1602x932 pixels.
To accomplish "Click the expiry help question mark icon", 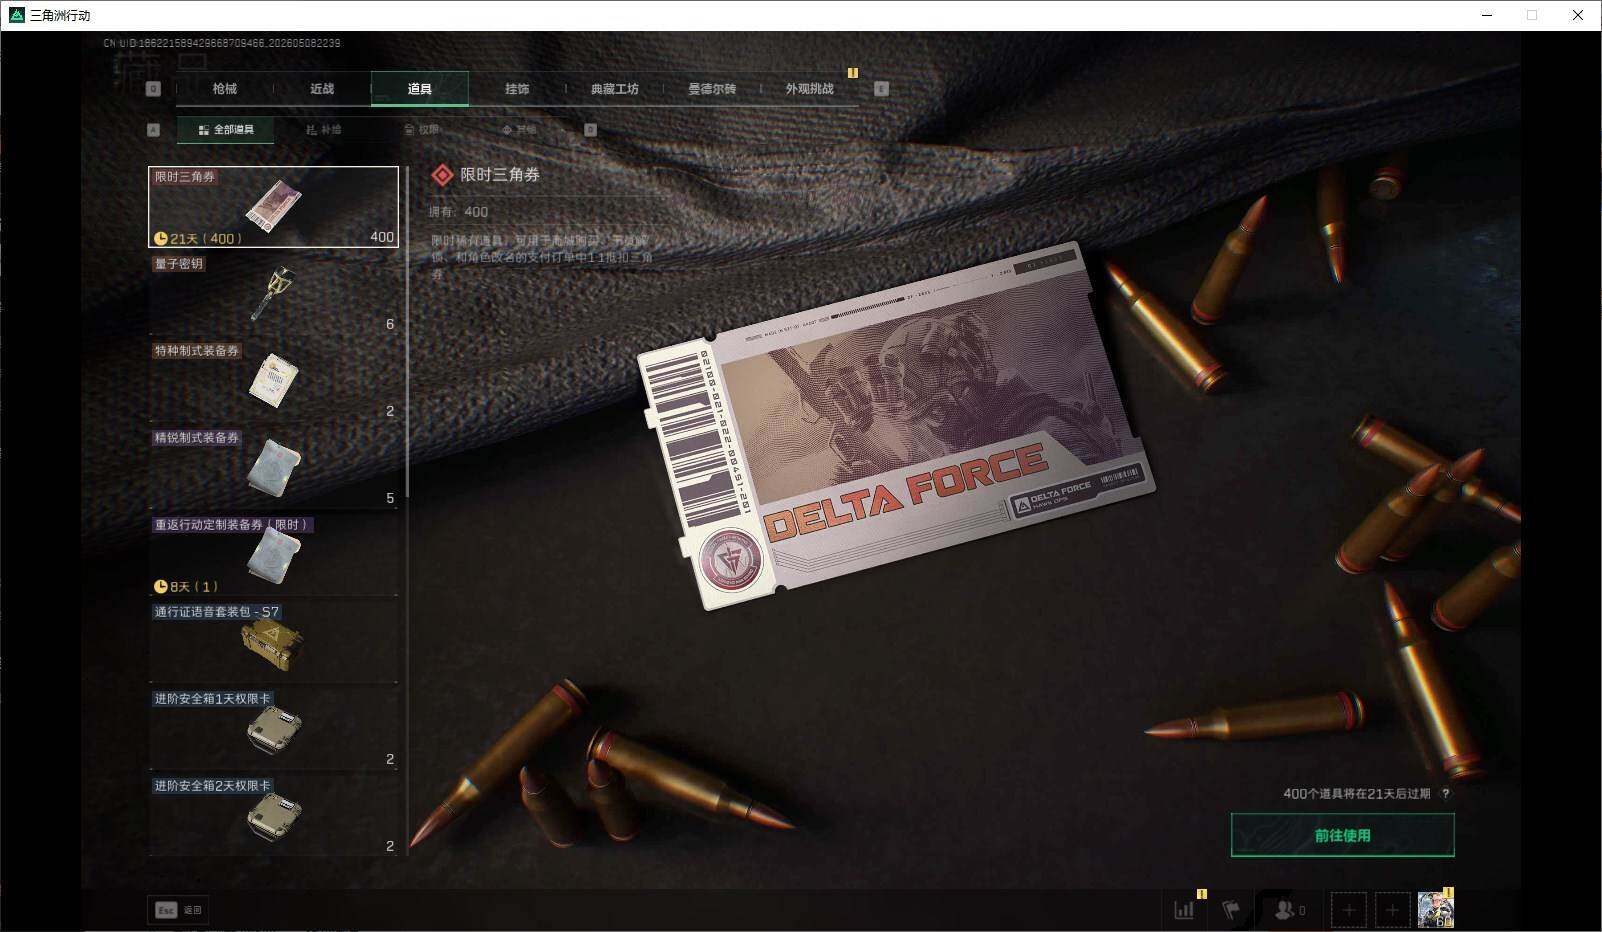I will pyautogui.click(x=1446, y=794).
